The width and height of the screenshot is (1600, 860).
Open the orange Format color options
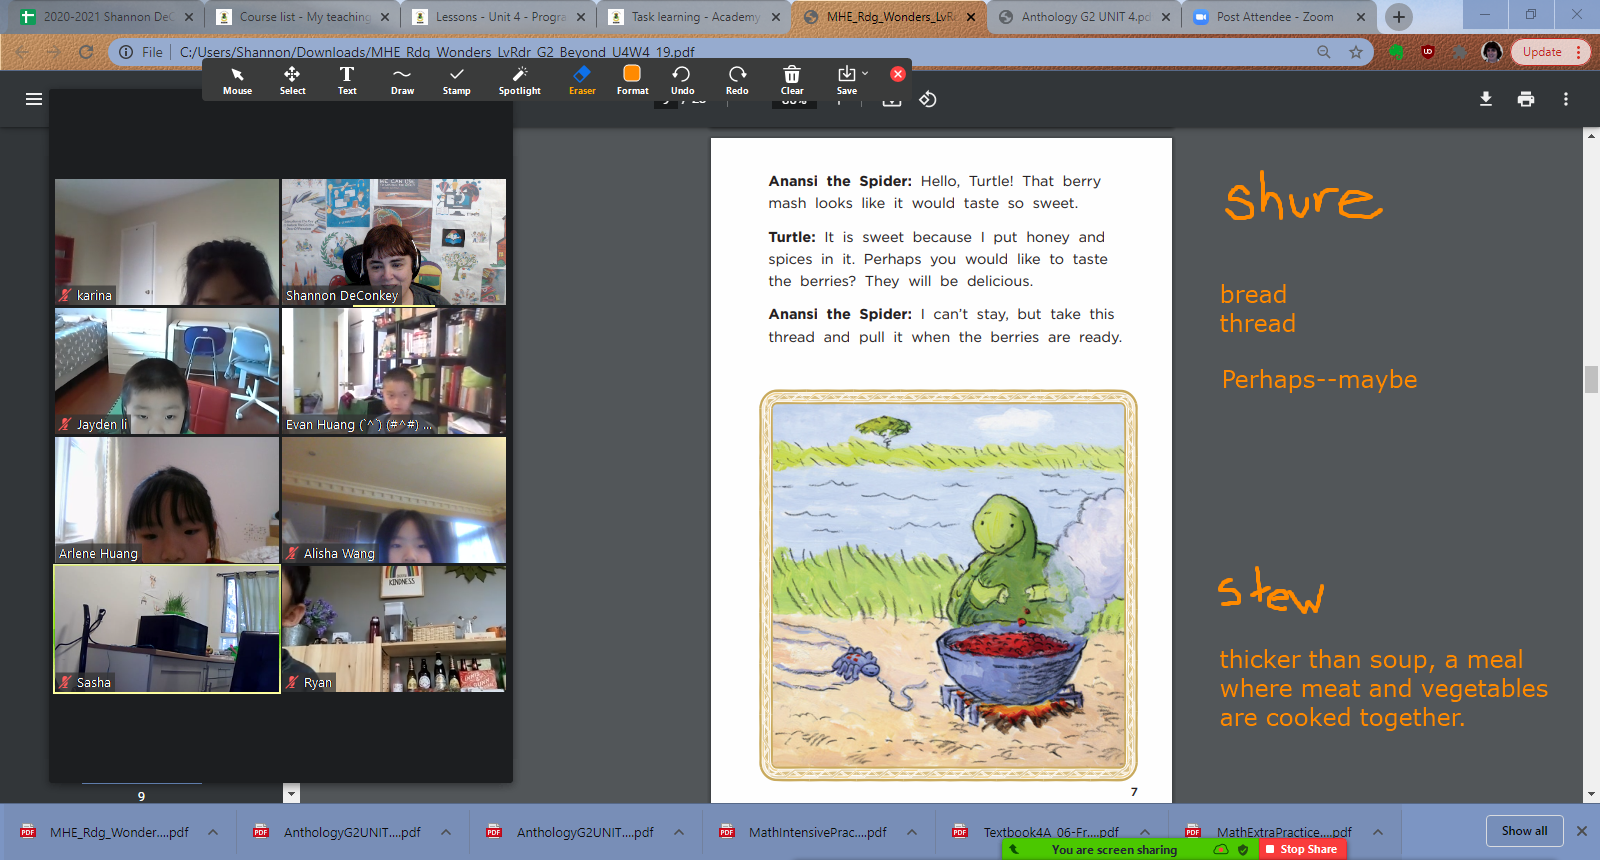(x=632, y=80)
